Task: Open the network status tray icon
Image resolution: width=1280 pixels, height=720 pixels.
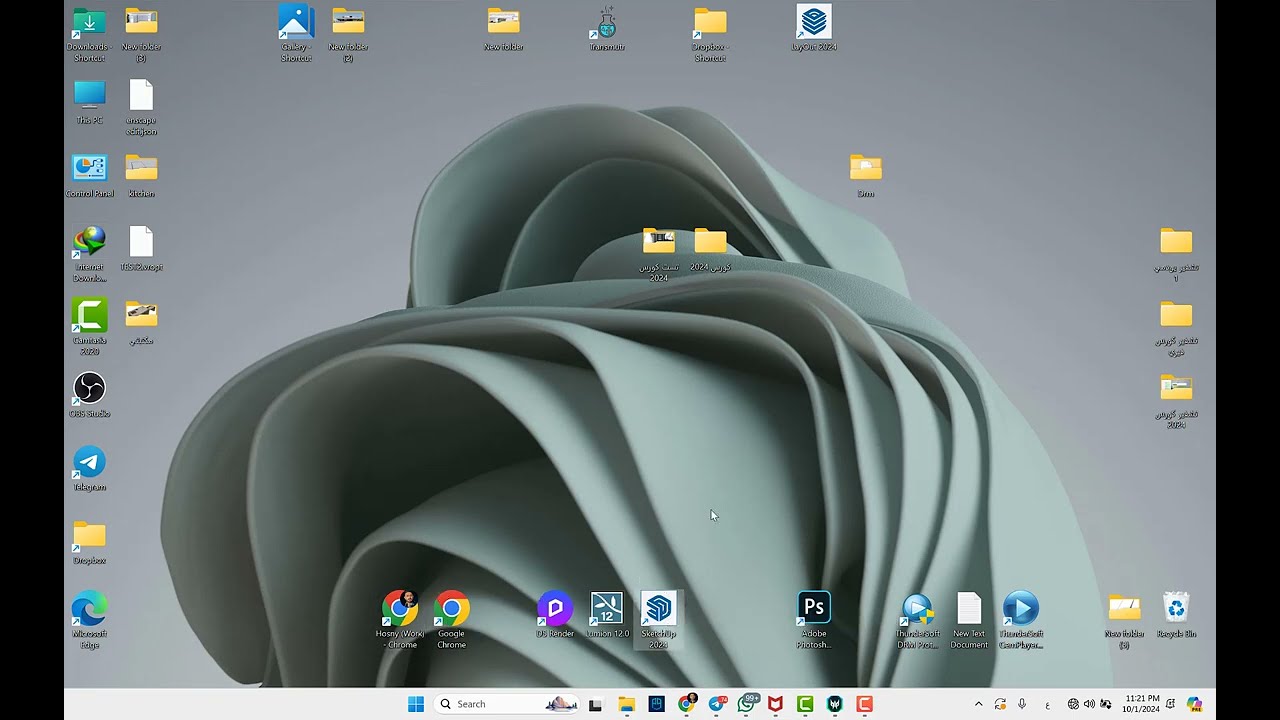Action: [1073, 704]
